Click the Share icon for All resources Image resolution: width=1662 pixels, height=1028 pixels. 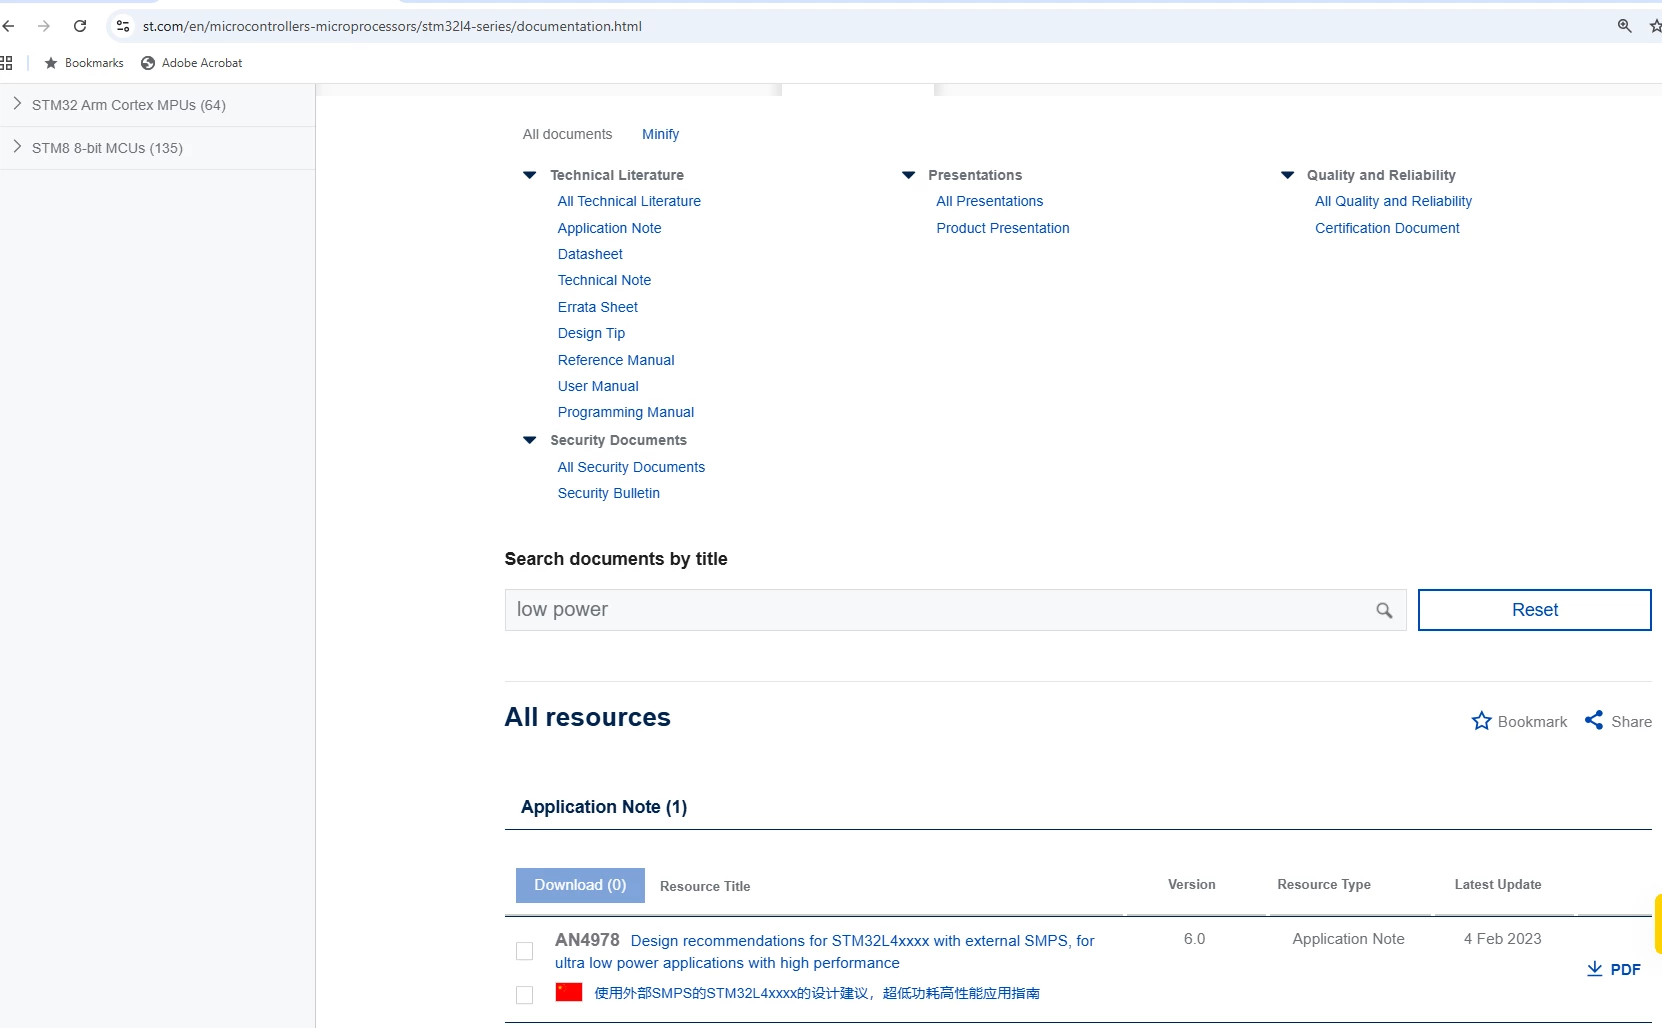point(1594,720)
